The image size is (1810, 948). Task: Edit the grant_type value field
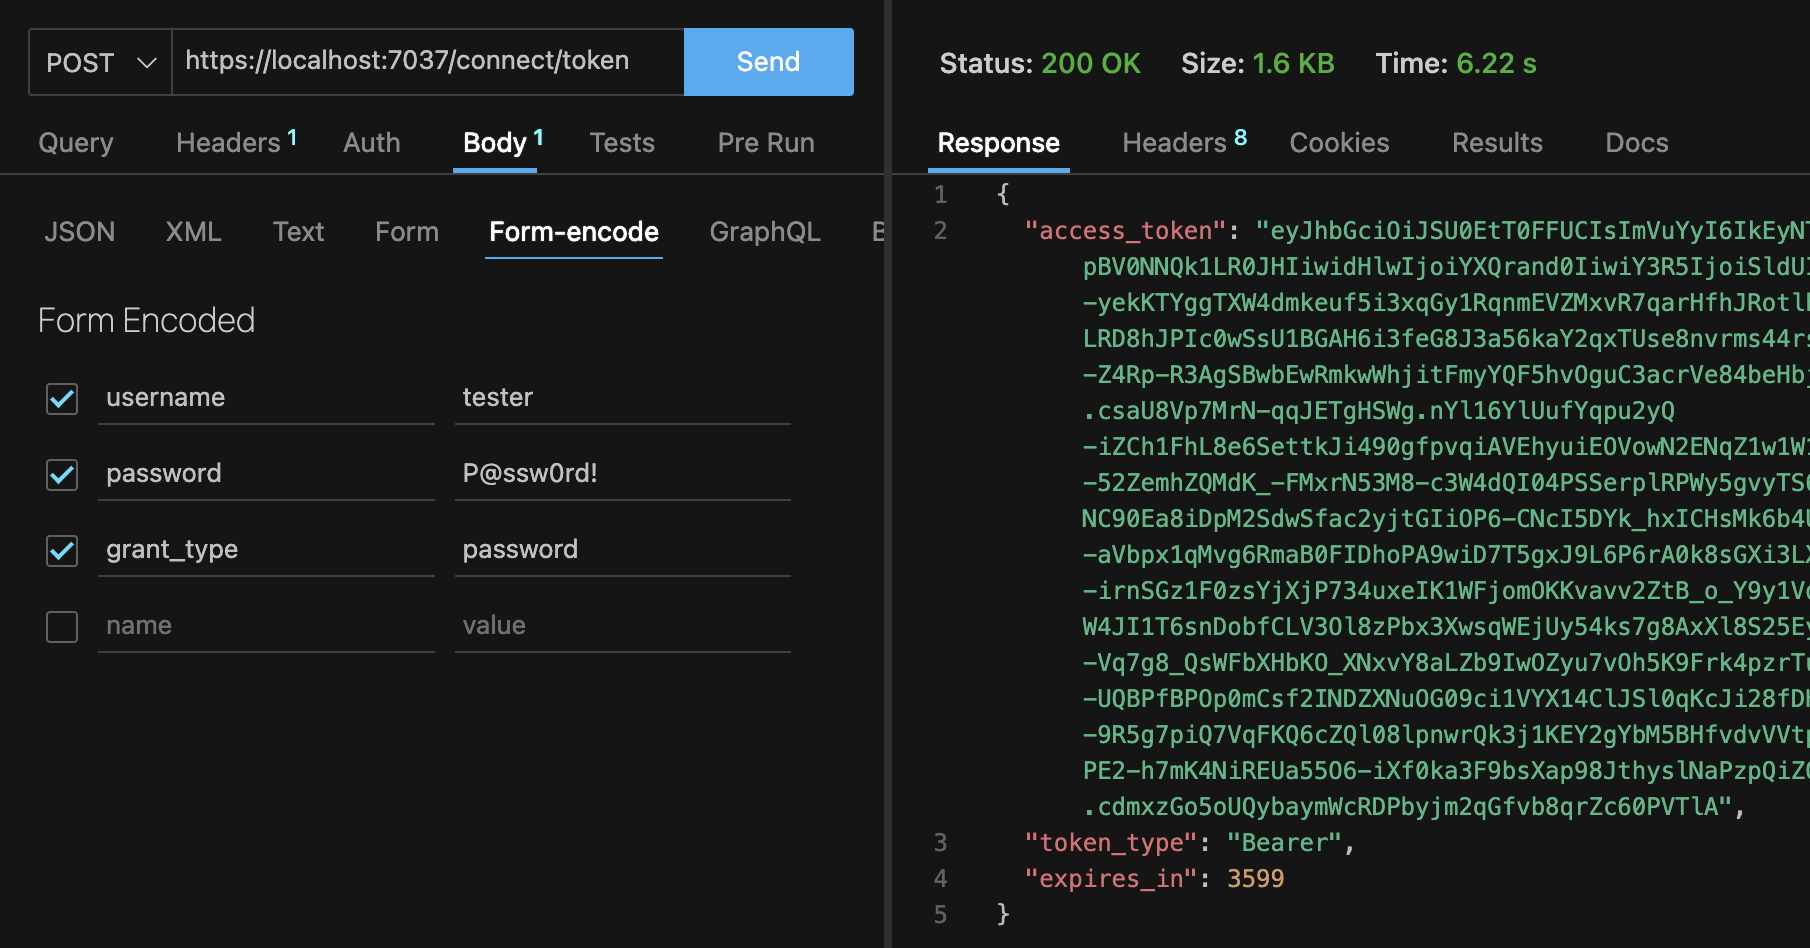tap(622, 550)
